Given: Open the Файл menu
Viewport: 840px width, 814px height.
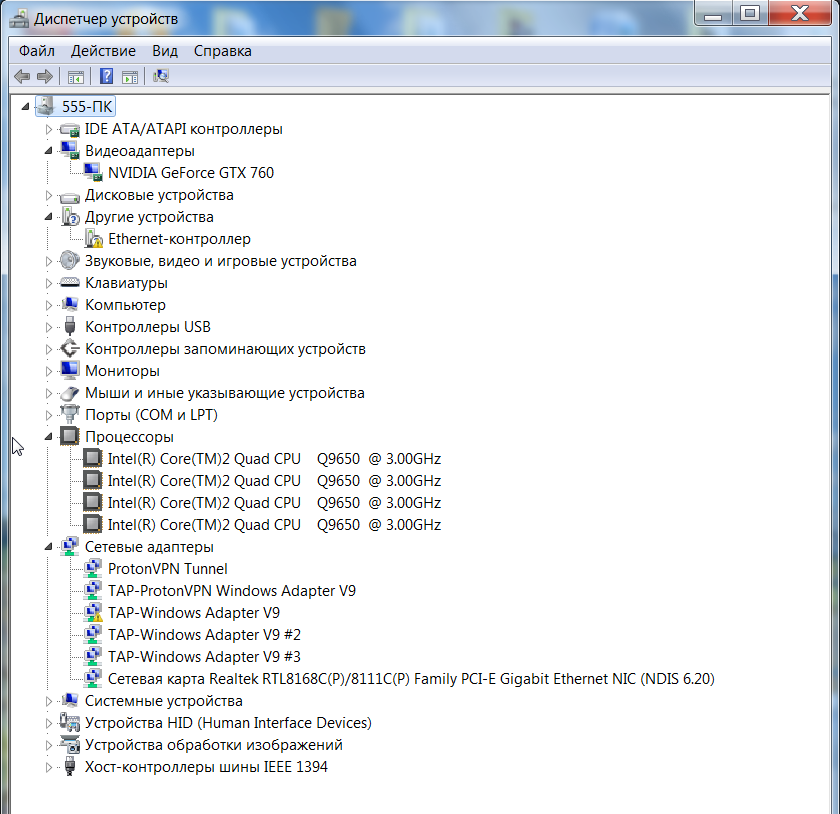Looking at the screenshot, I should pyautogui.click(x=36, y=51).
